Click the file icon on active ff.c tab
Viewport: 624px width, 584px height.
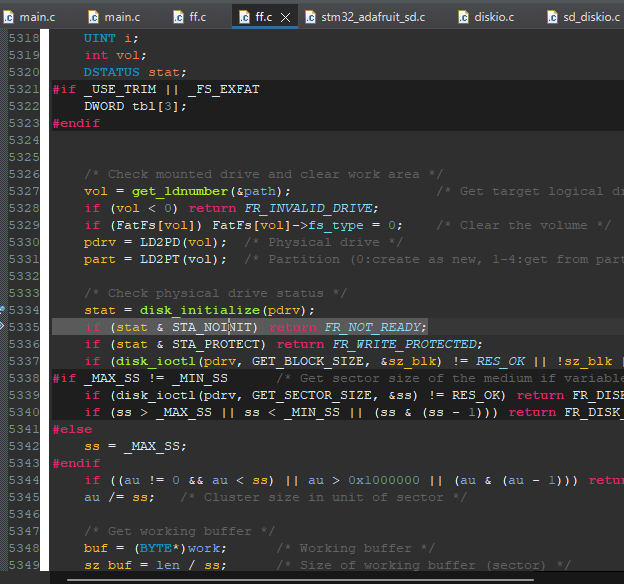(245, 17)
